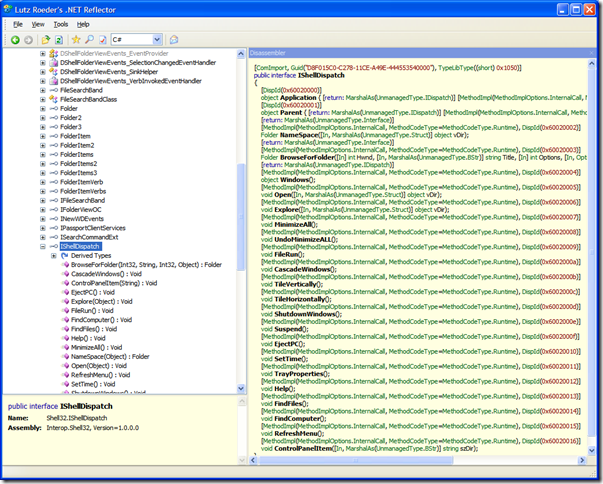603x484 pixels.
Task: Click the SetTime method icon
Action: tap(66, 384)
